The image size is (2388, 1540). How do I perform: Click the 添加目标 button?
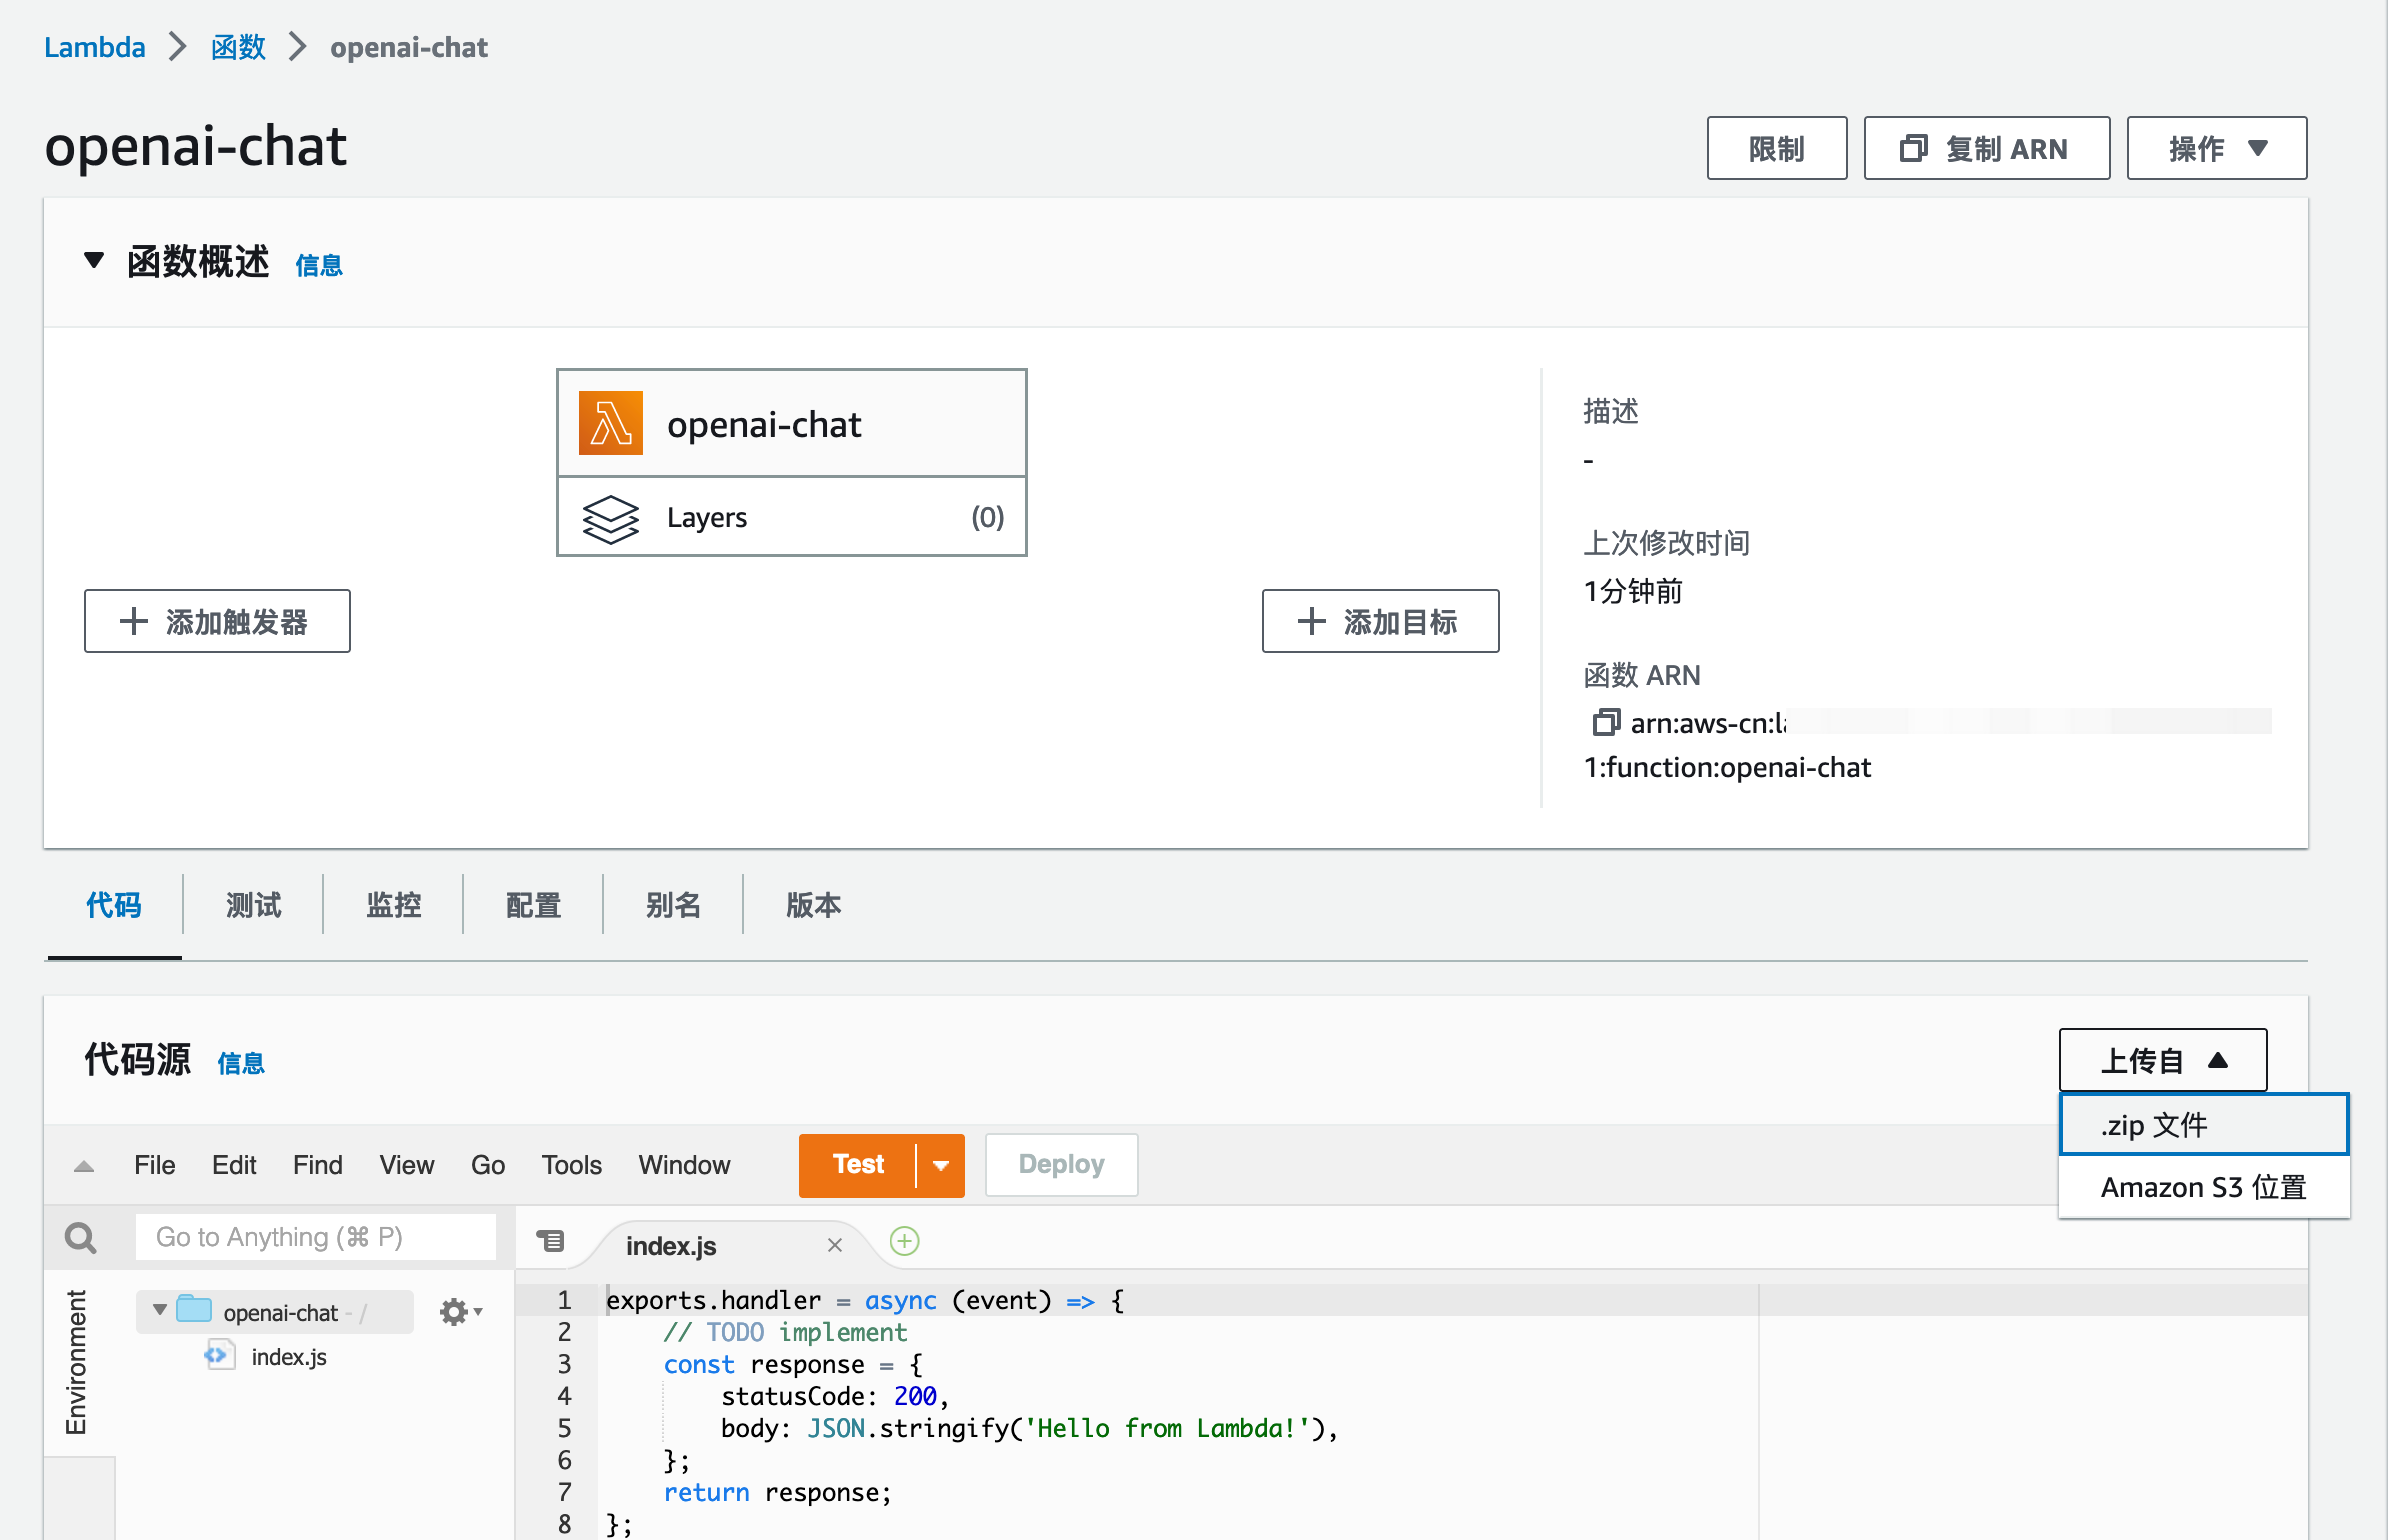(x=1380, y=621)
